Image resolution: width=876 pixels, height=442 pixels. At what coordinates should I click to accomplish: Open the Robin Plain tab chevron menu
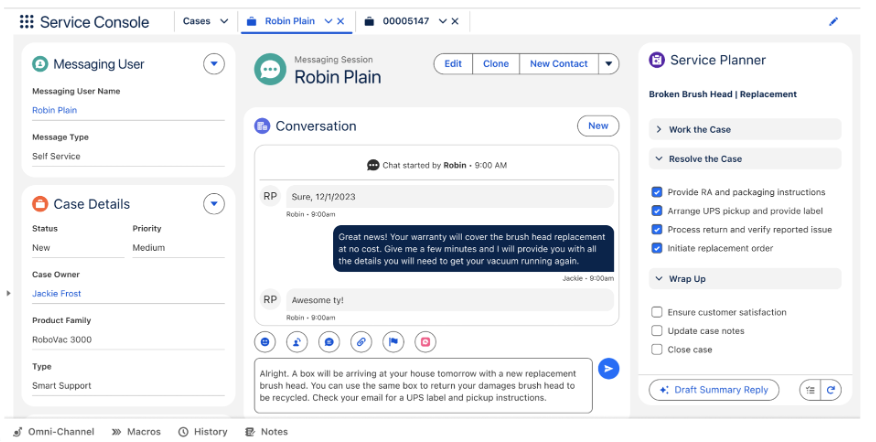click(x=328, y=21)
